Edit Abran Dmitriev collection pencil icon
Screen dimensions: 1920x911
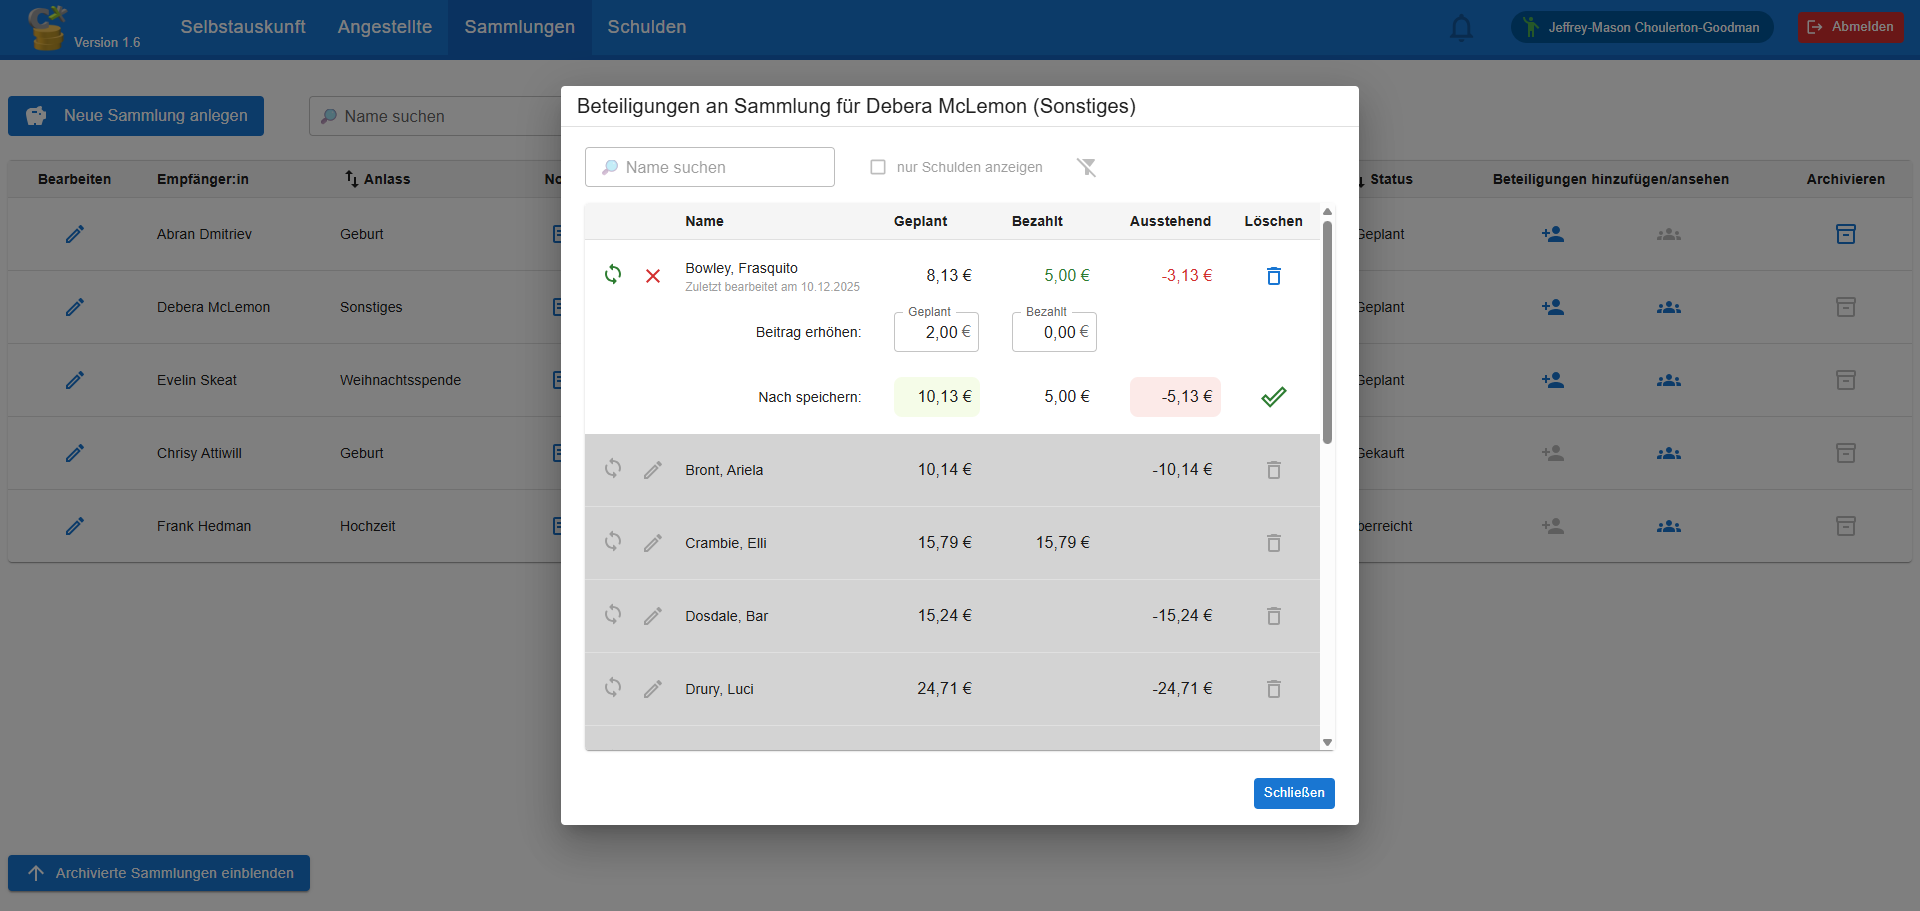[75, 234]
